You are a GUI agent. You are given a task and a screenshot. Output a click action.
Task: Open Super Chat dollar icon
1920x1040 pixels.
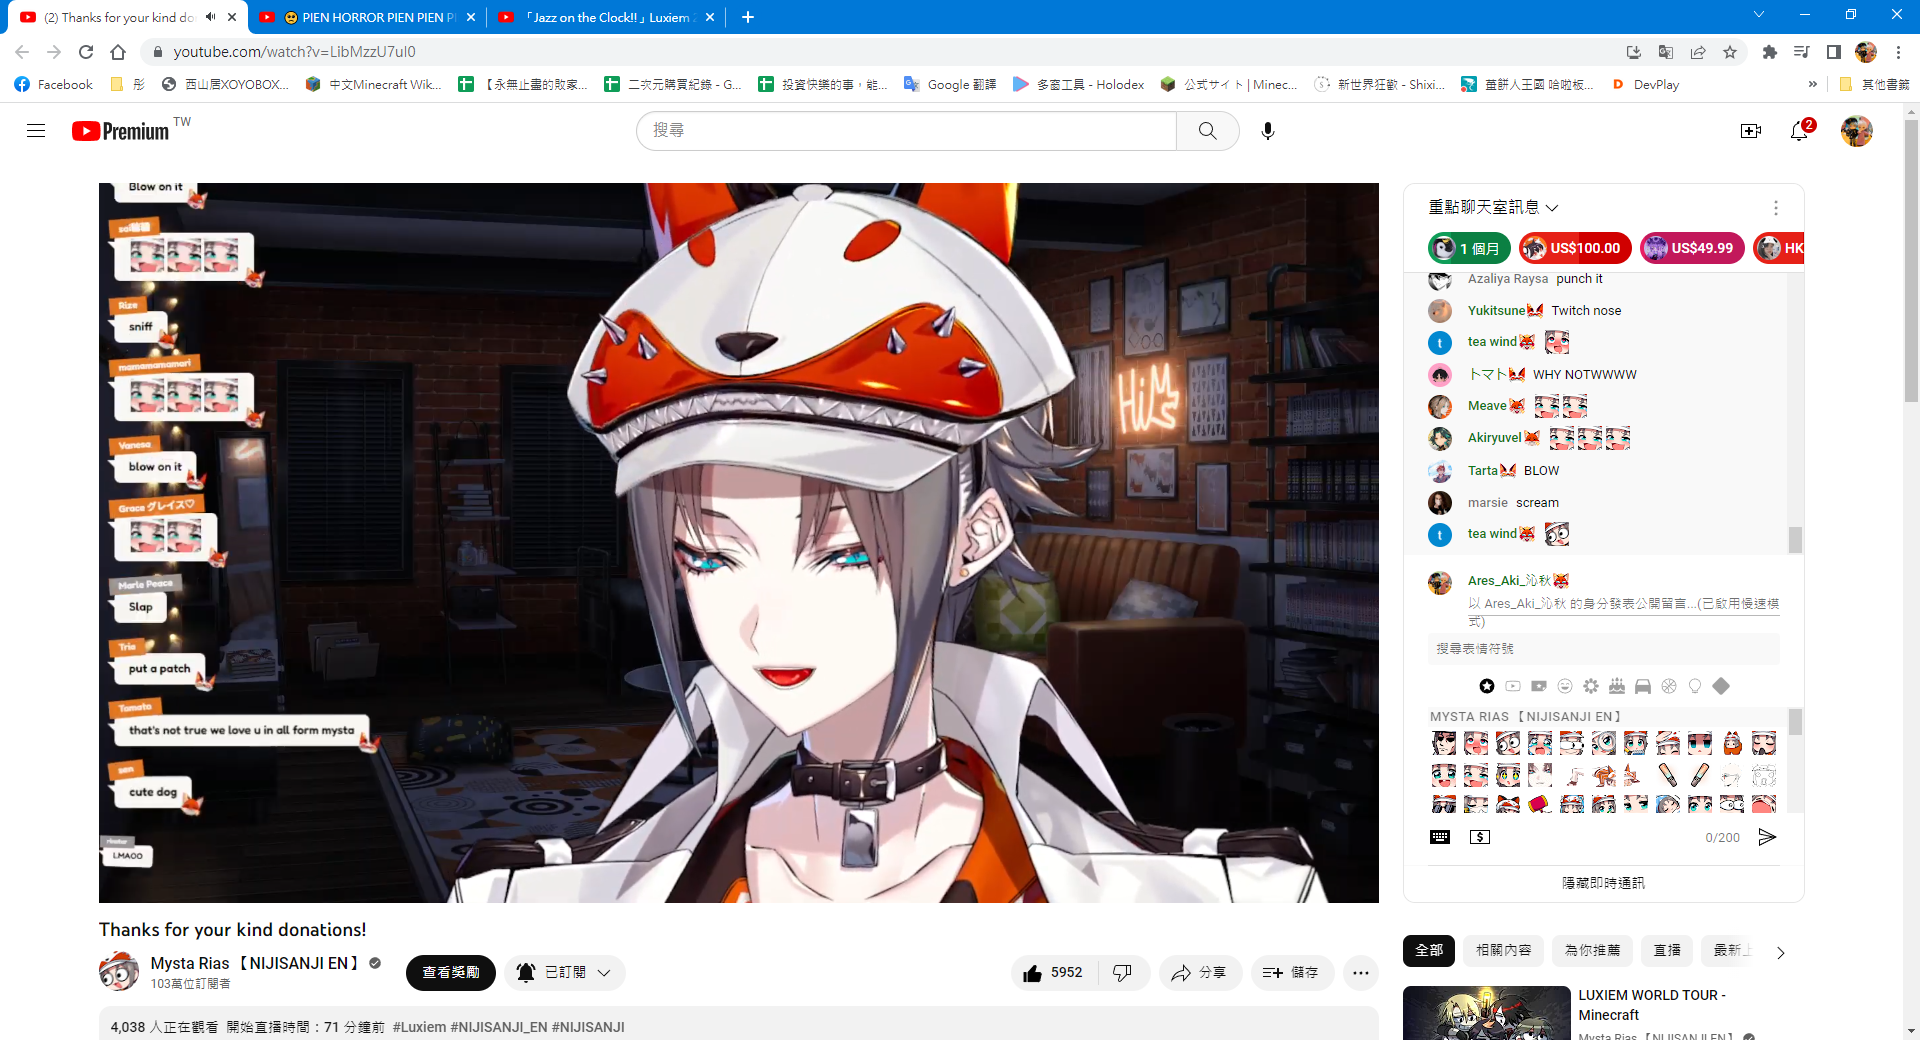point(1480,837)
